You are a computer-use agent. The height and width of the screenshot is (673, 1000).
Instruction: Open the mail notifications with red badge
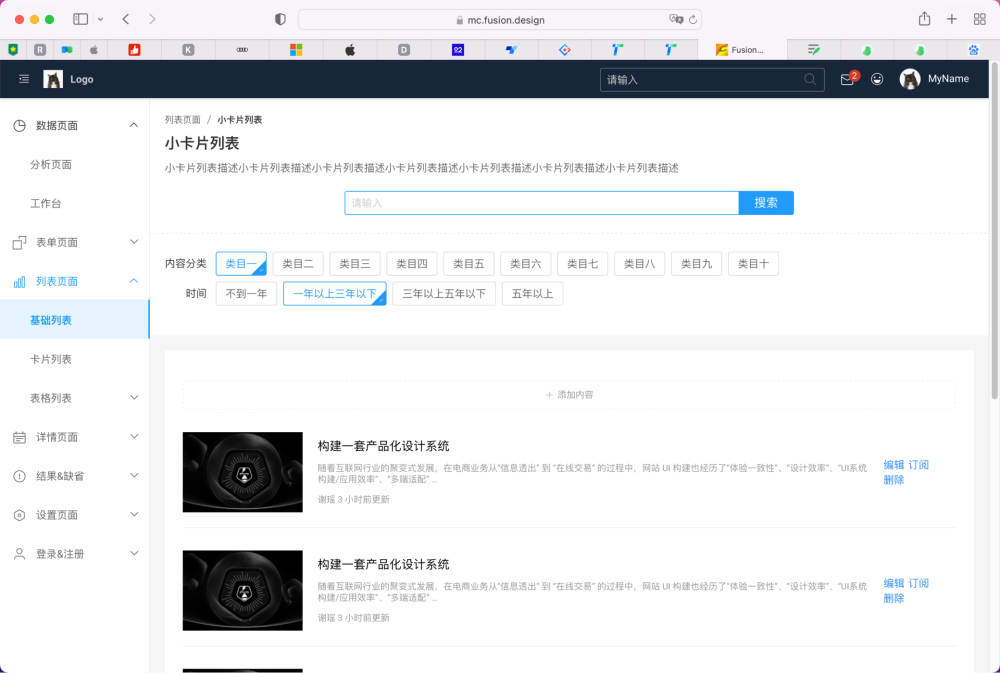pos(845,79)
